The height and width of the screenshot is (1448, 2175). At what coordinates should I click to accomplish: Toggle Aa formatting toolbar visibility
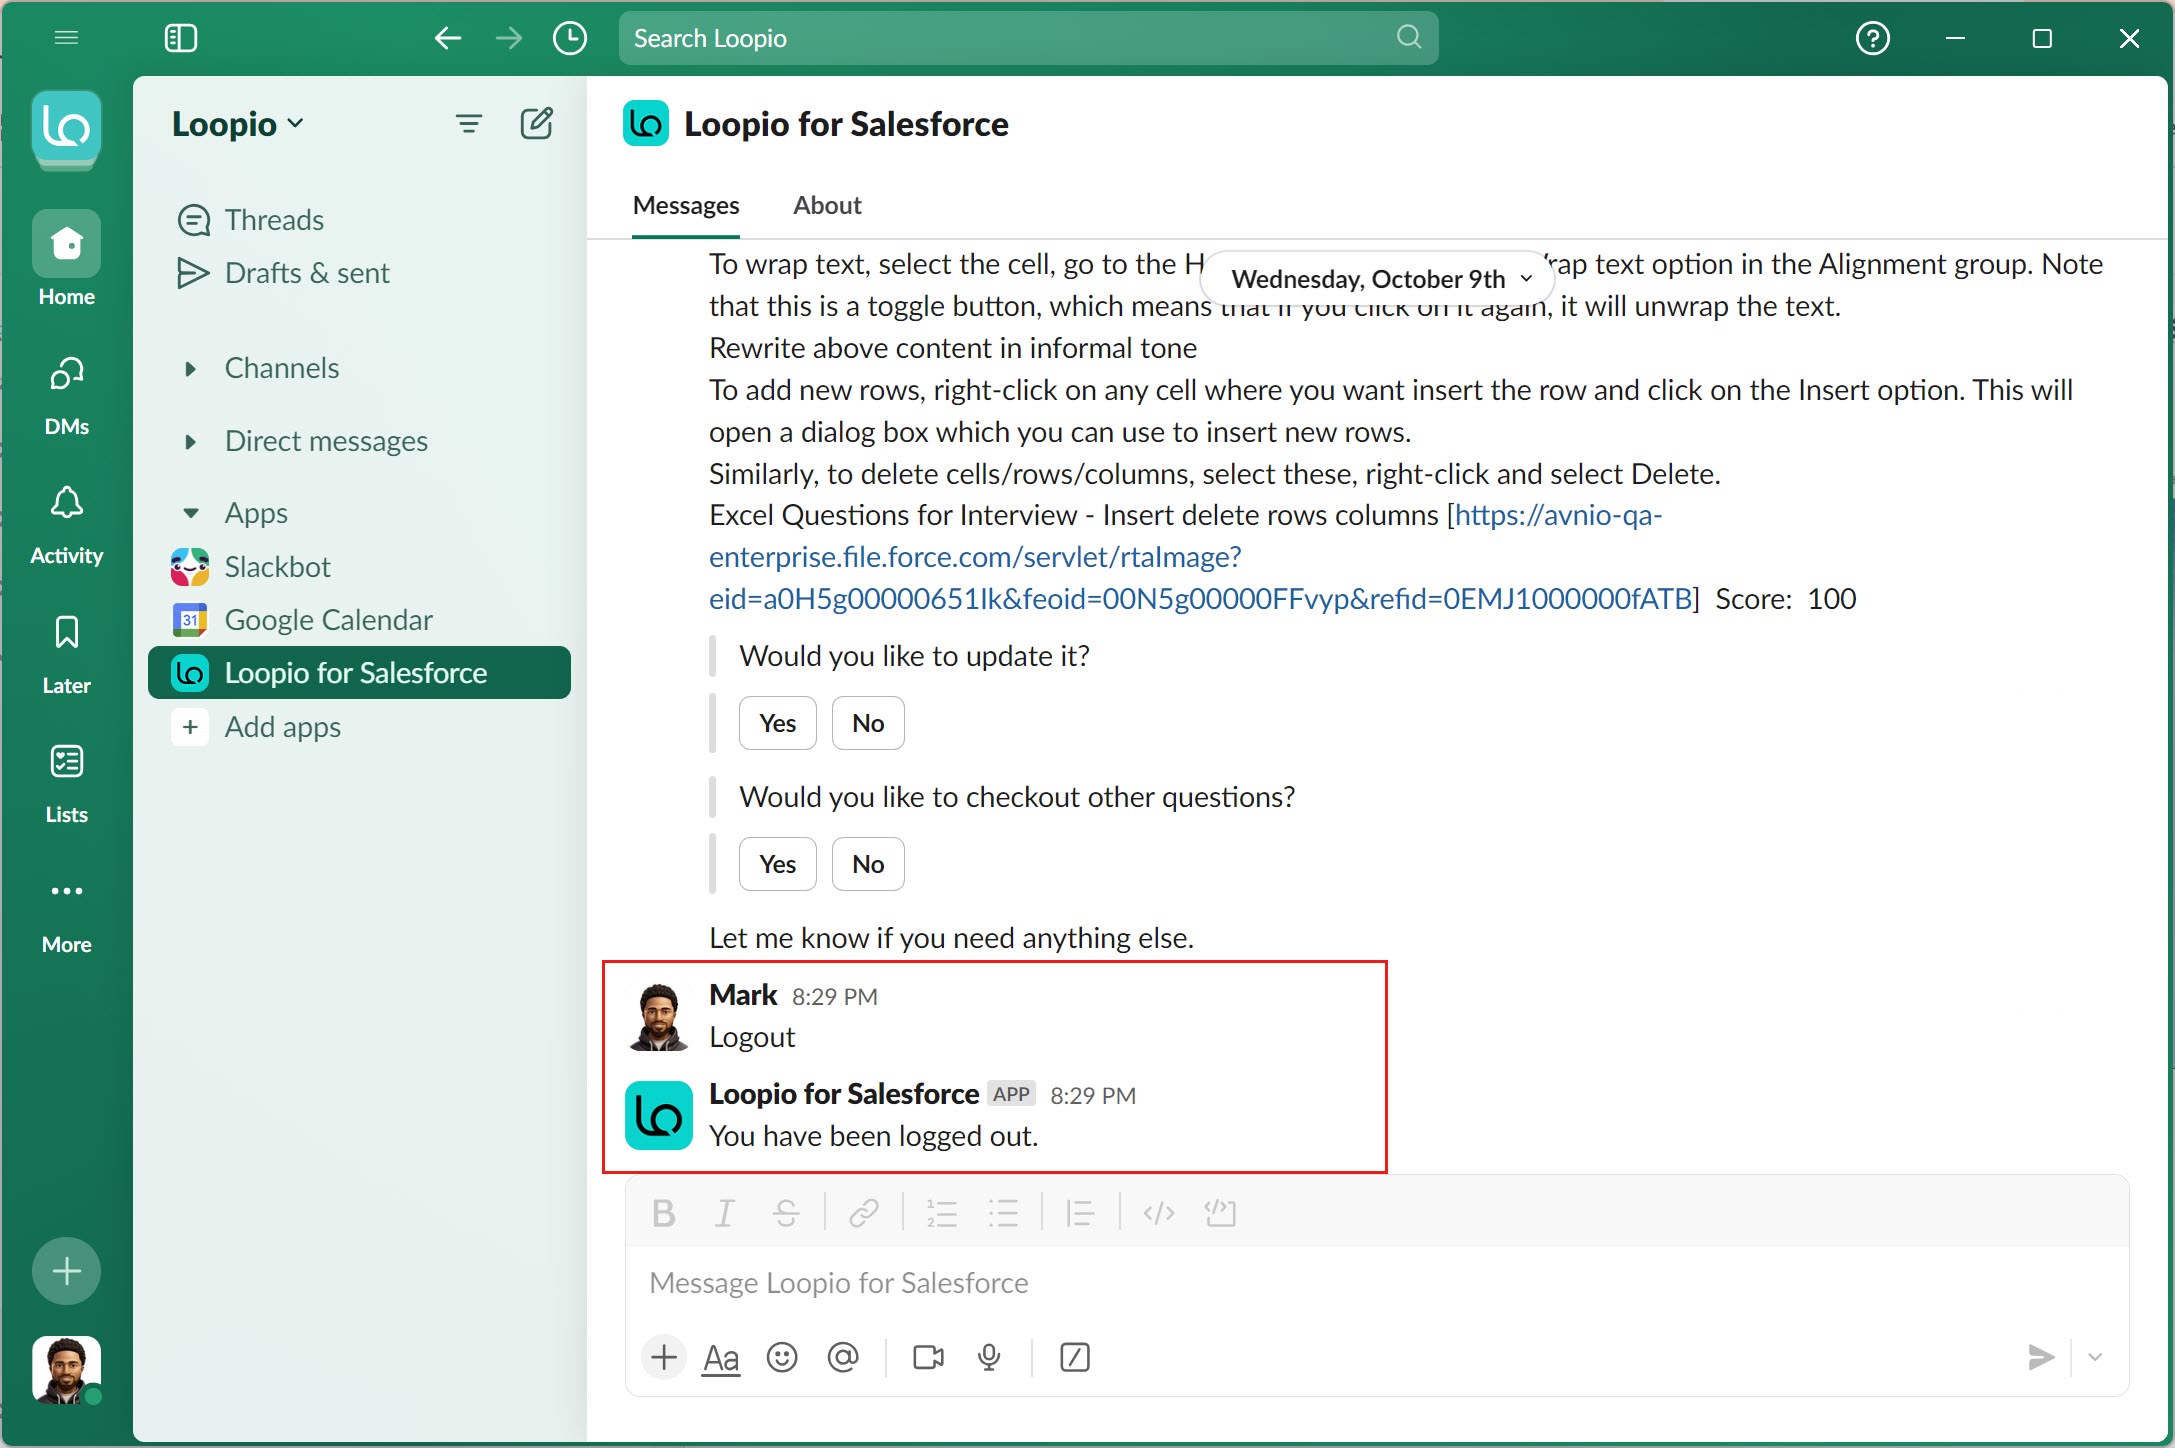tap(721, 1357)
